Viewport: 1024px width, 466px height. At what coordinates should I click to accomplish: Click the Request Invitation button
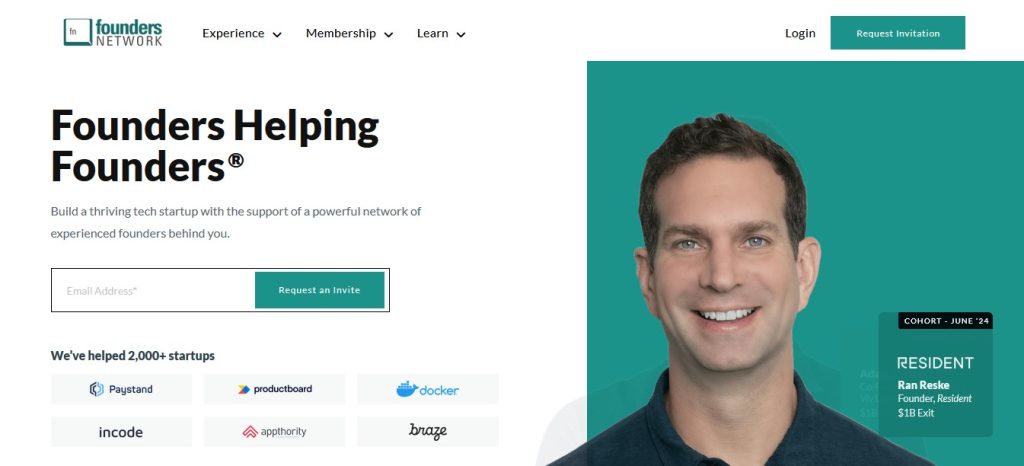pyautogui.click(x=897, y=33)
